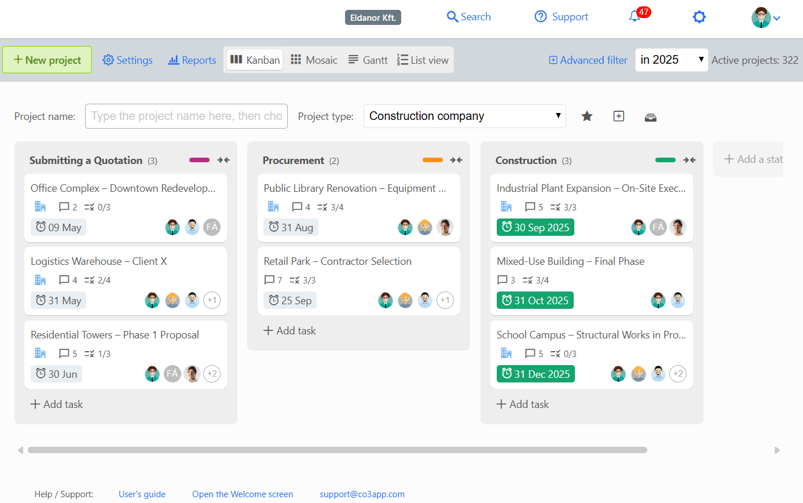The height and width of the screenshot is (503, 803).
Task: Open Reports
Action: click(x=192, y=60)
